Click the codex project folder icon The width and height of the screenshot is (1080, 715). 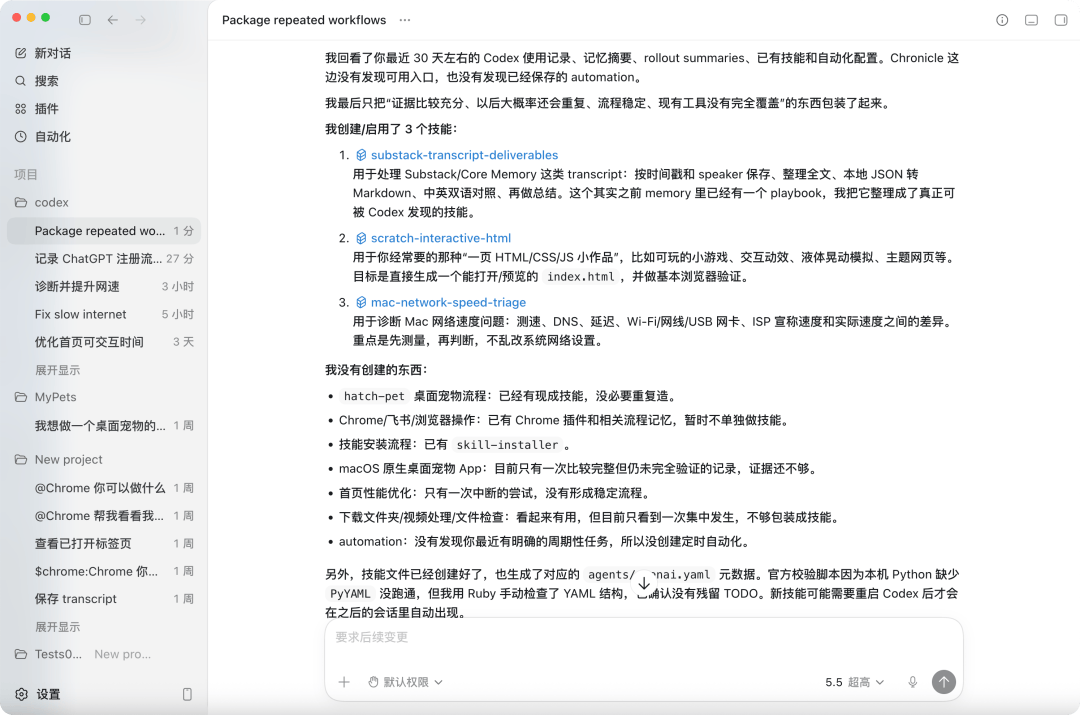click(x=21, y=203)
